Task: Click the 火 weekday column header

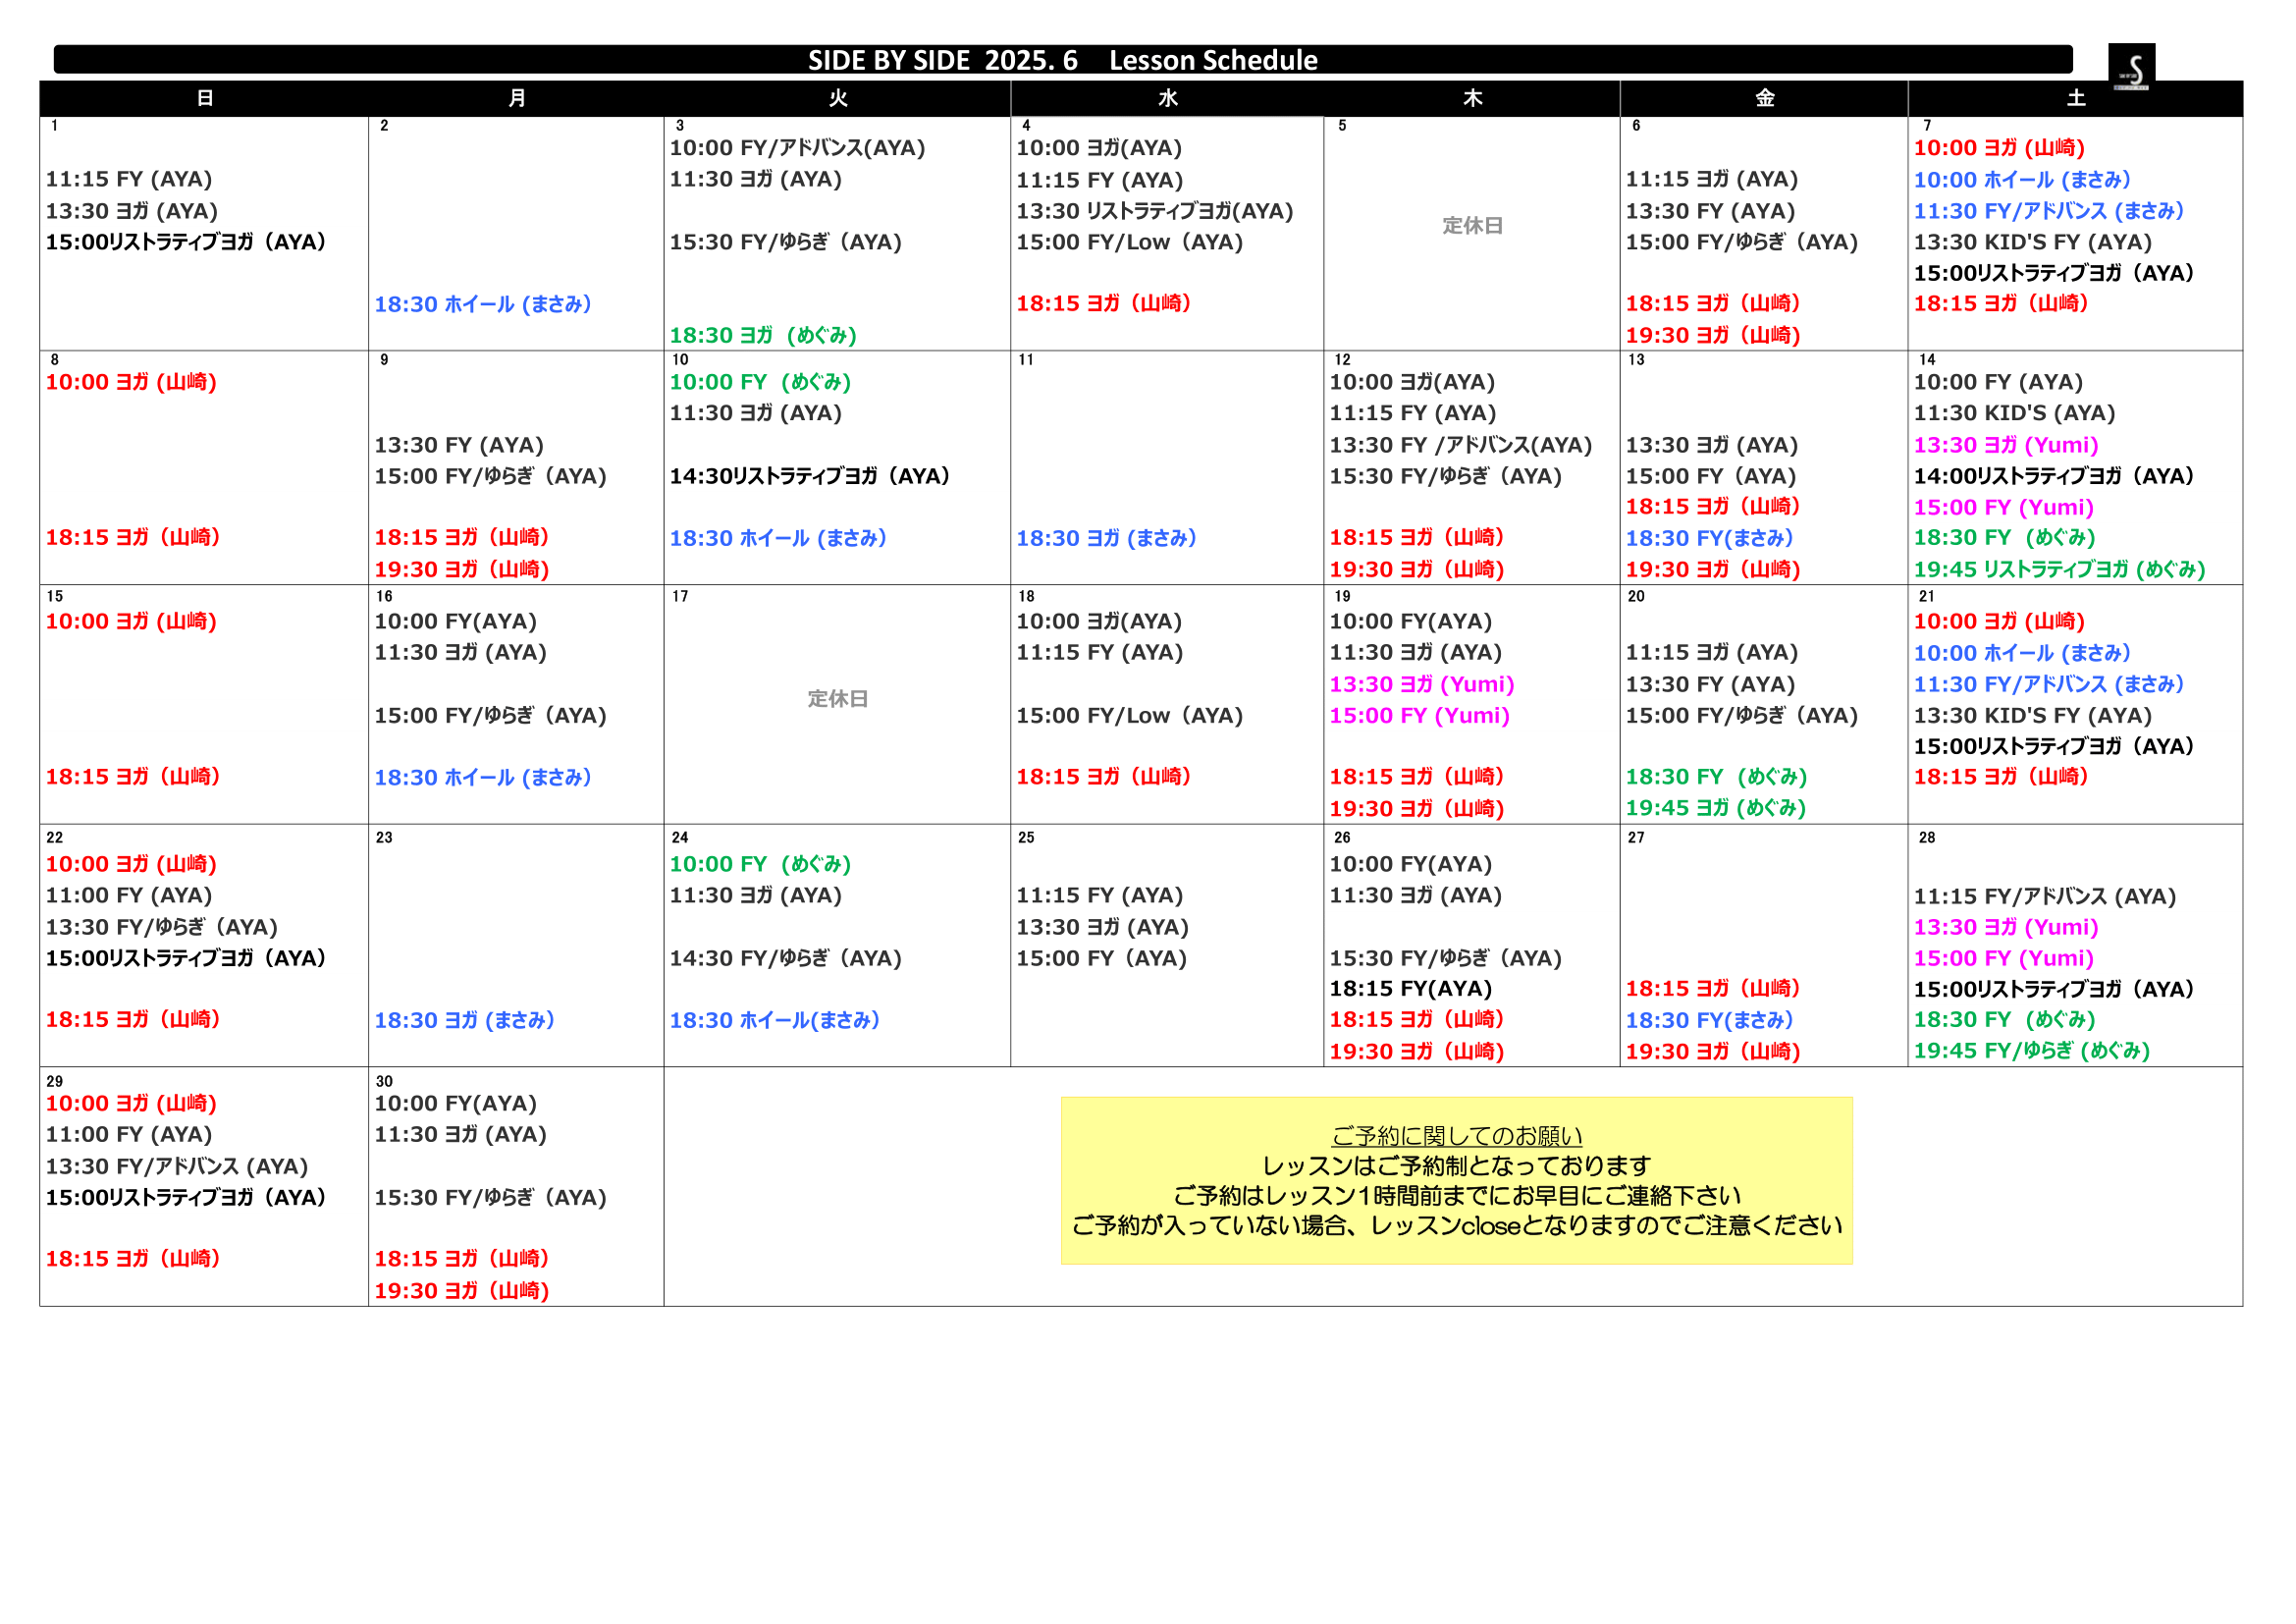Action: tap(838, 98)
